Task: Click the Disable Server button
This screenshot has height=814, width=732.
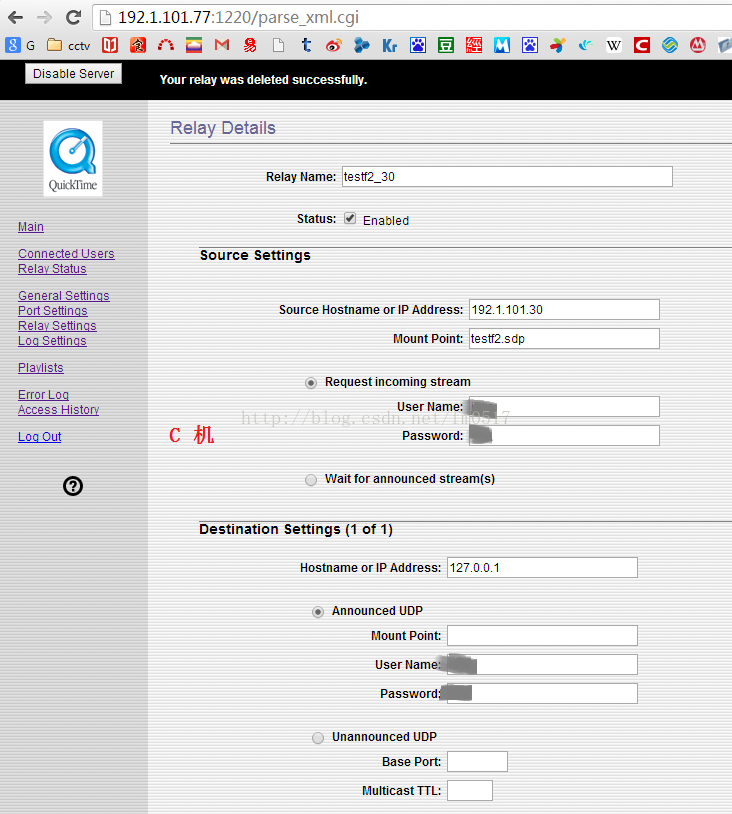Action: click(73, 74)
